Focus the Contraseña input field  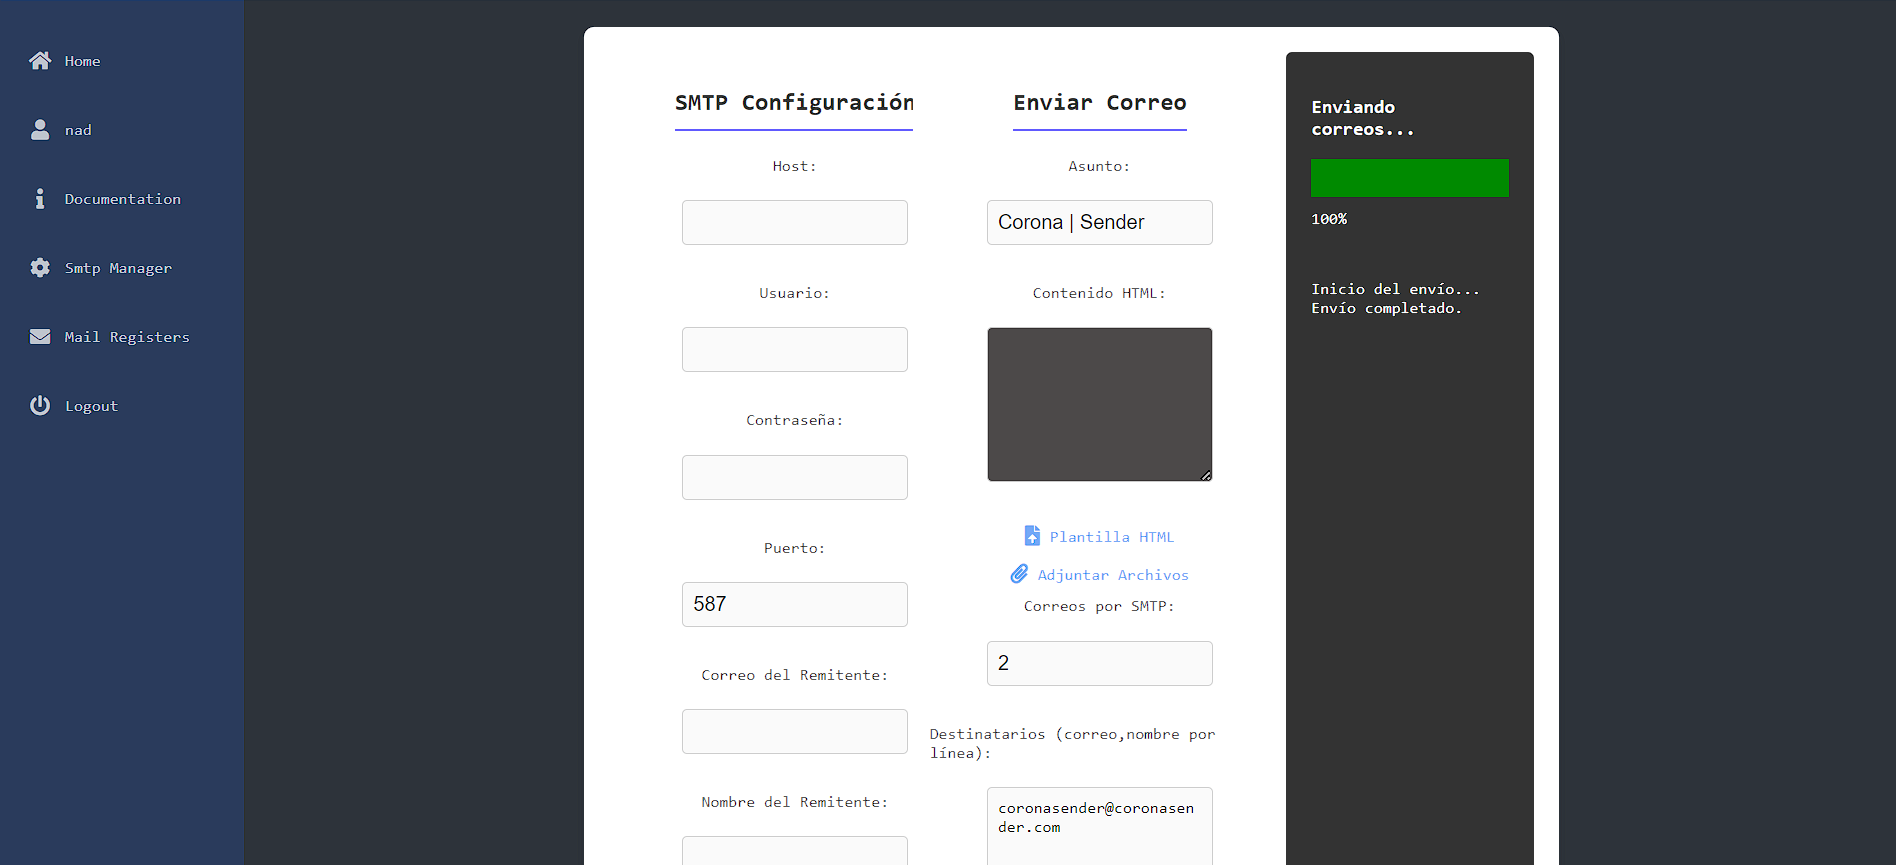(x=795, y=477)
